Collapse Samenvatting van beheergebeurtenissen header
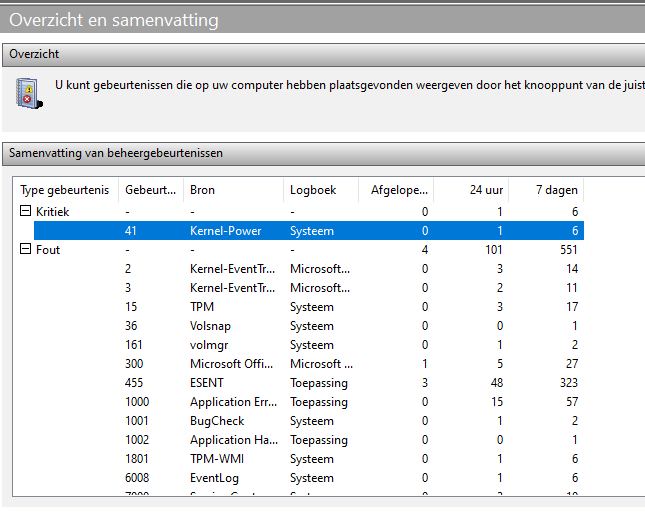Screen dimensions: 645x516 tap(323, 154)
